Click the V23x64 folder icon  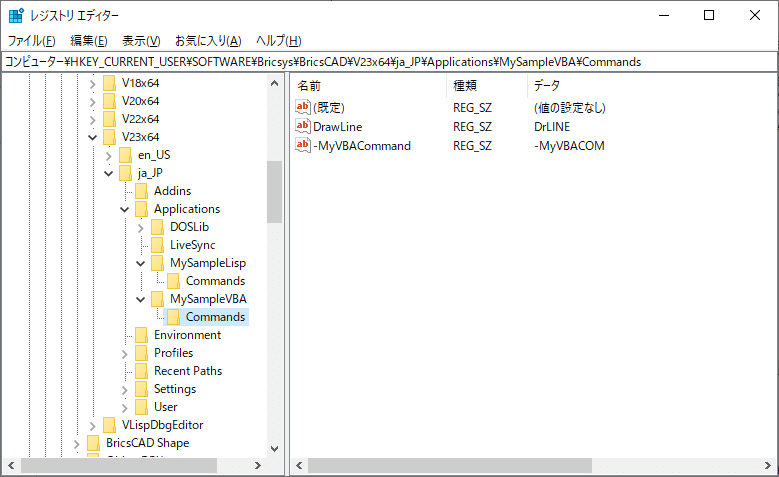click(109, 137)
